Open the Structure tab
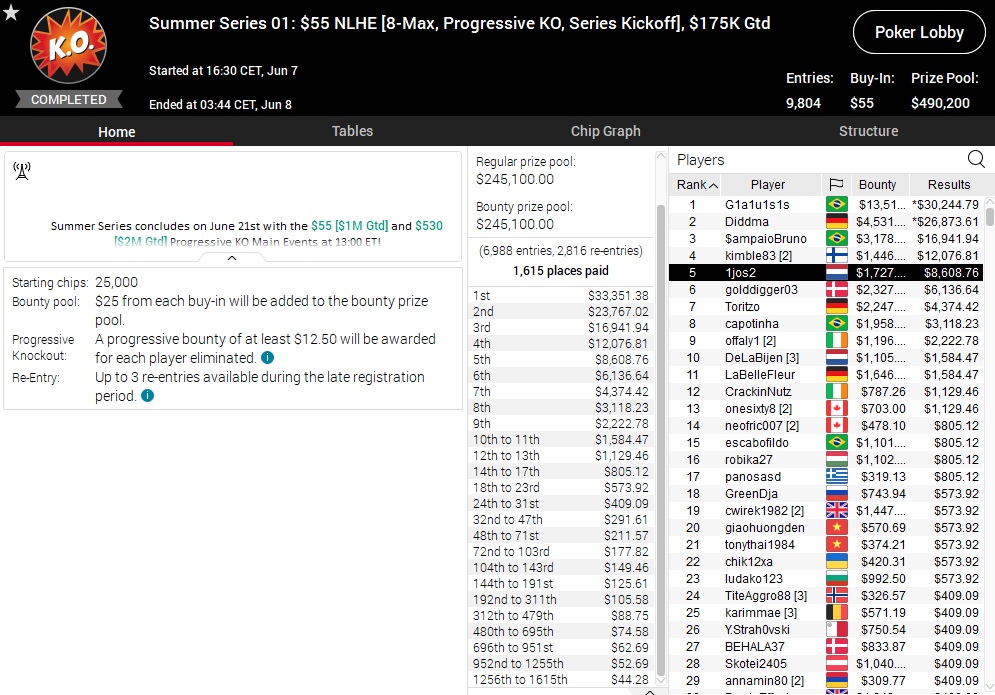The height and width of the screenshot is (695, 995). 868,131
